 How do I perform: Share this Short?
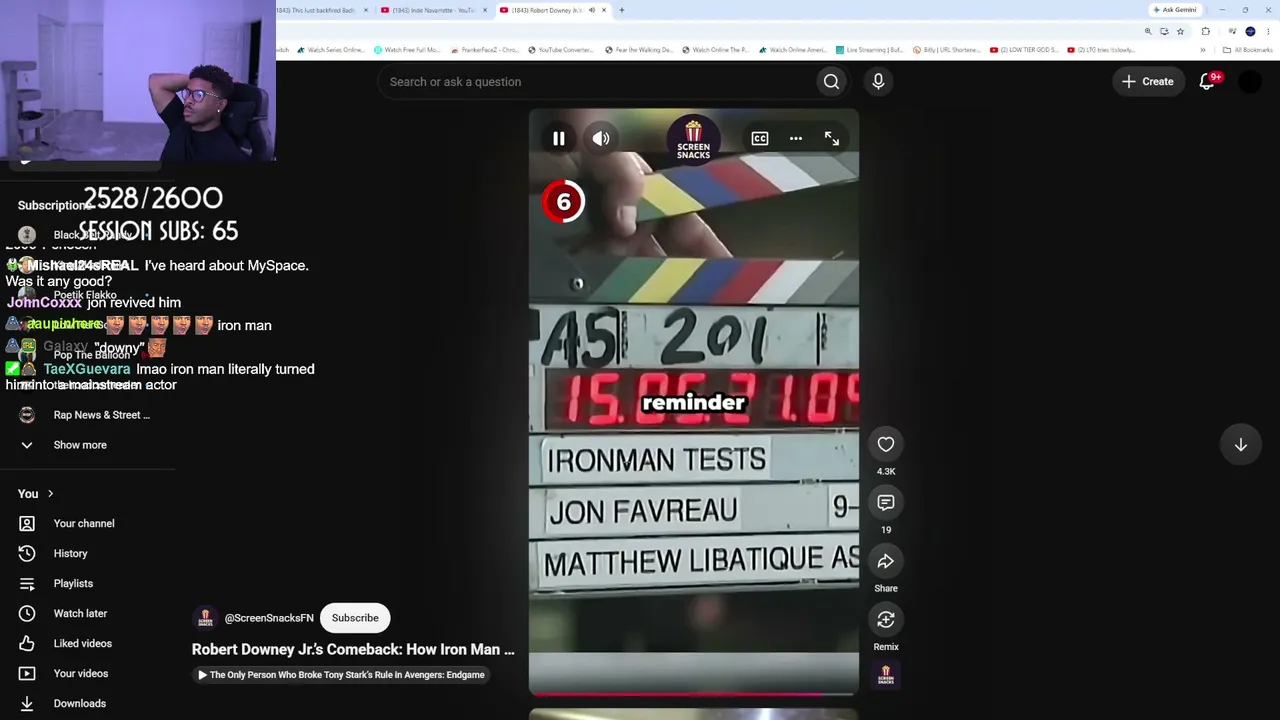tap(886, 561)
